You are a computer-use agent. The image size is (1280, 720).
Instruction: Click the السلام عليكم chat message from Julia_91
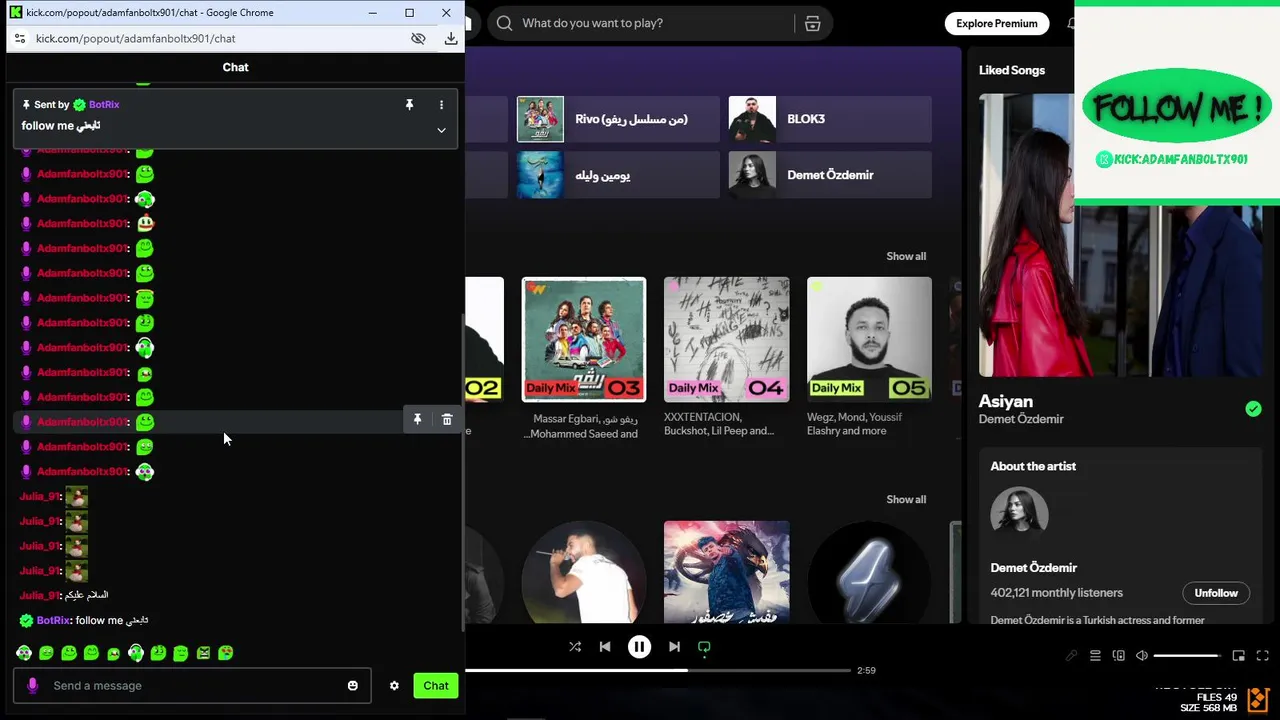[86, 595]
